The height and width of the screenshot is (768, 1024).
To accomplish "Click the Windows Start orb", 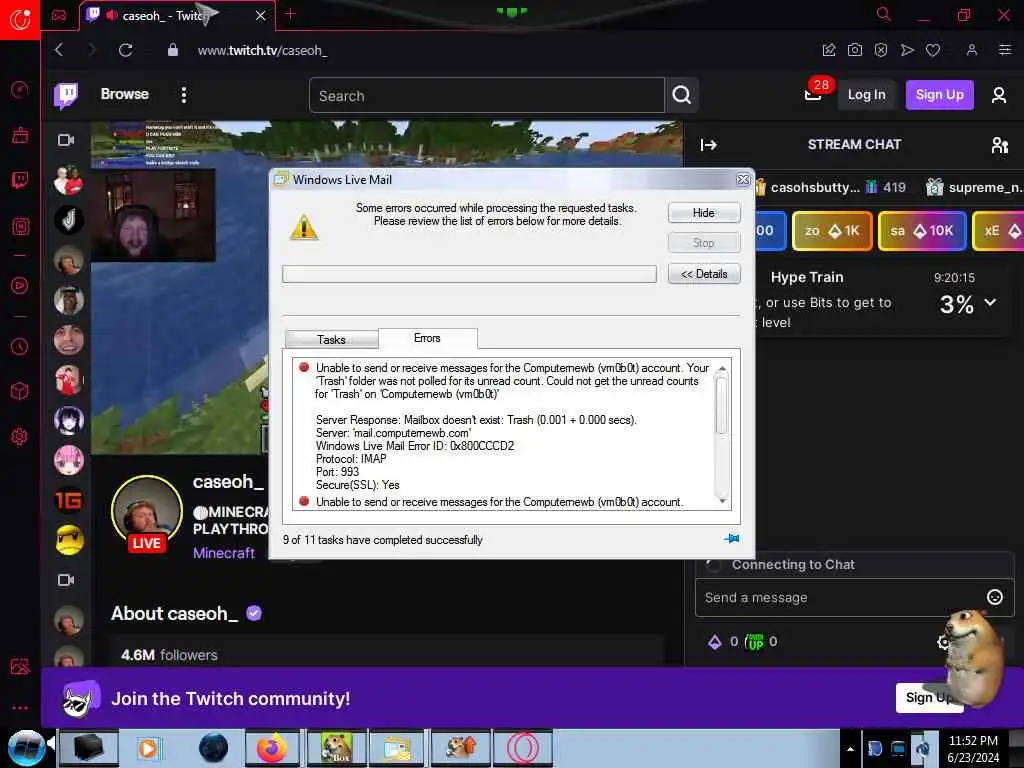I will [25, 748].
